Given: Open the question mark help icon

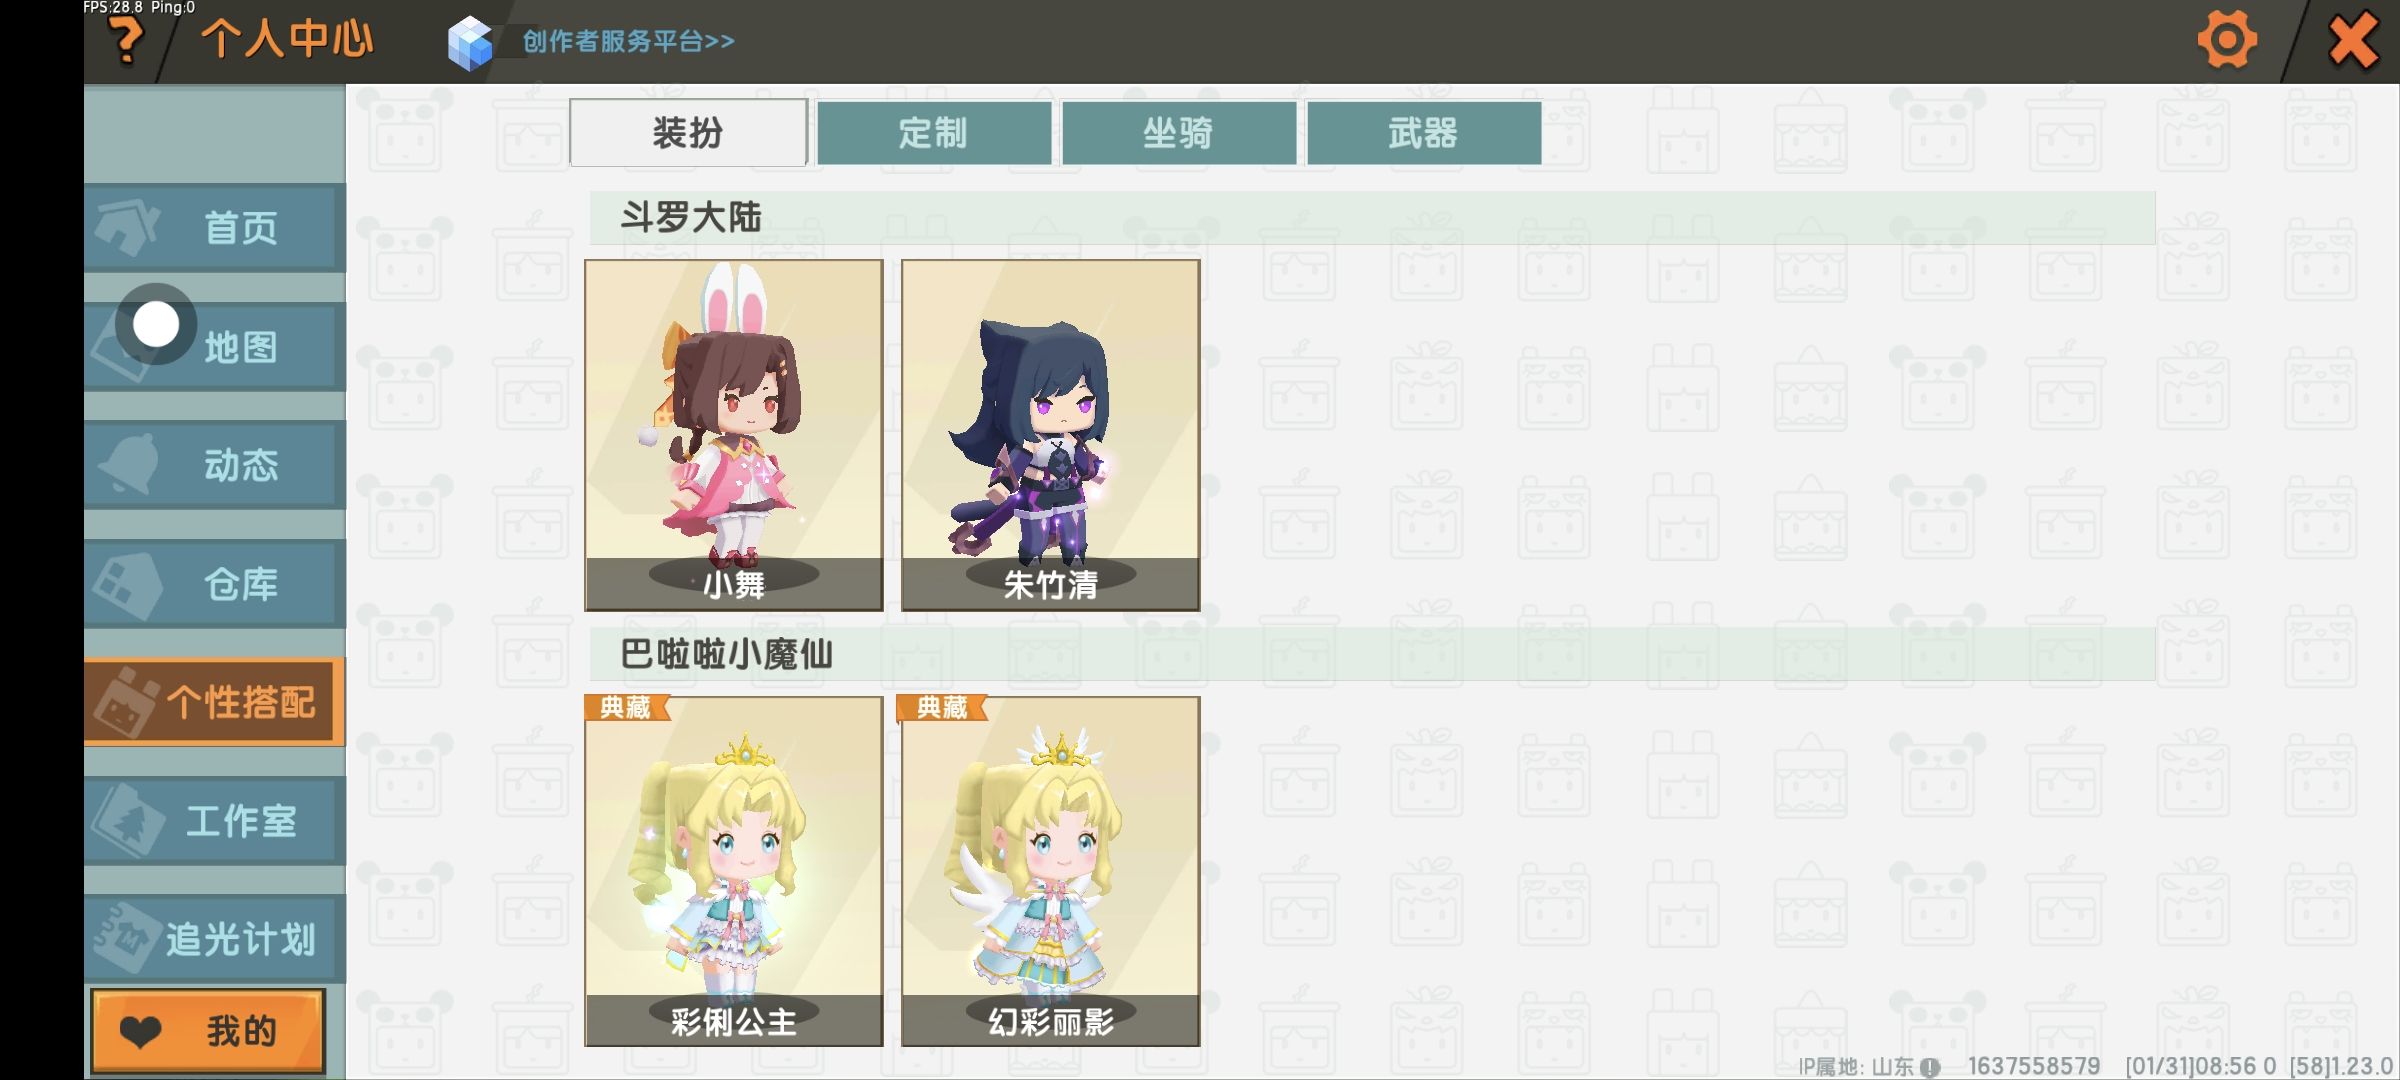Looking at the screenshot, I should click(126, 41).
